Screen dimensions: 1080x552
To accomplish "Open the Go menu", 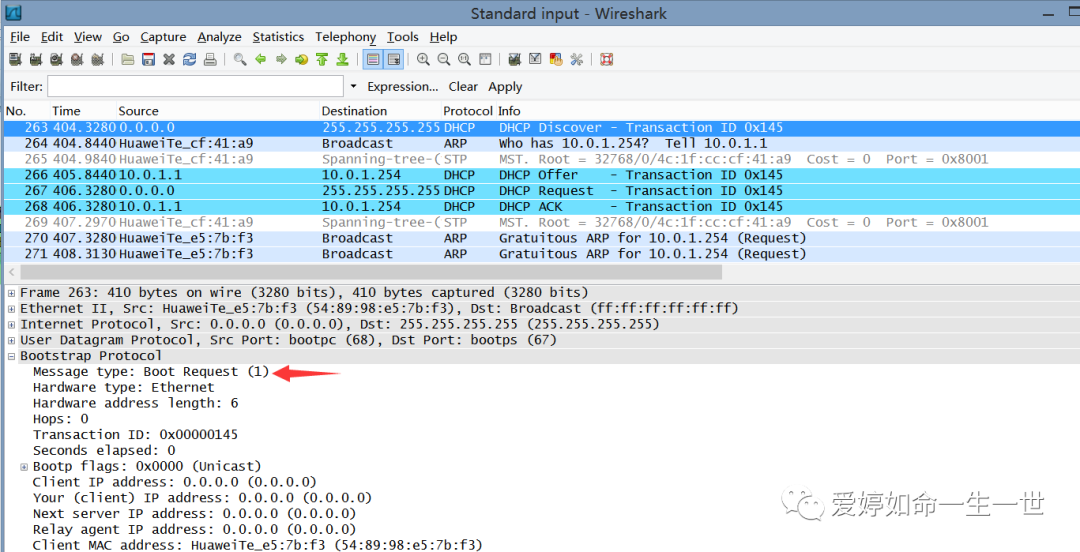I will [x=121, y=37].
